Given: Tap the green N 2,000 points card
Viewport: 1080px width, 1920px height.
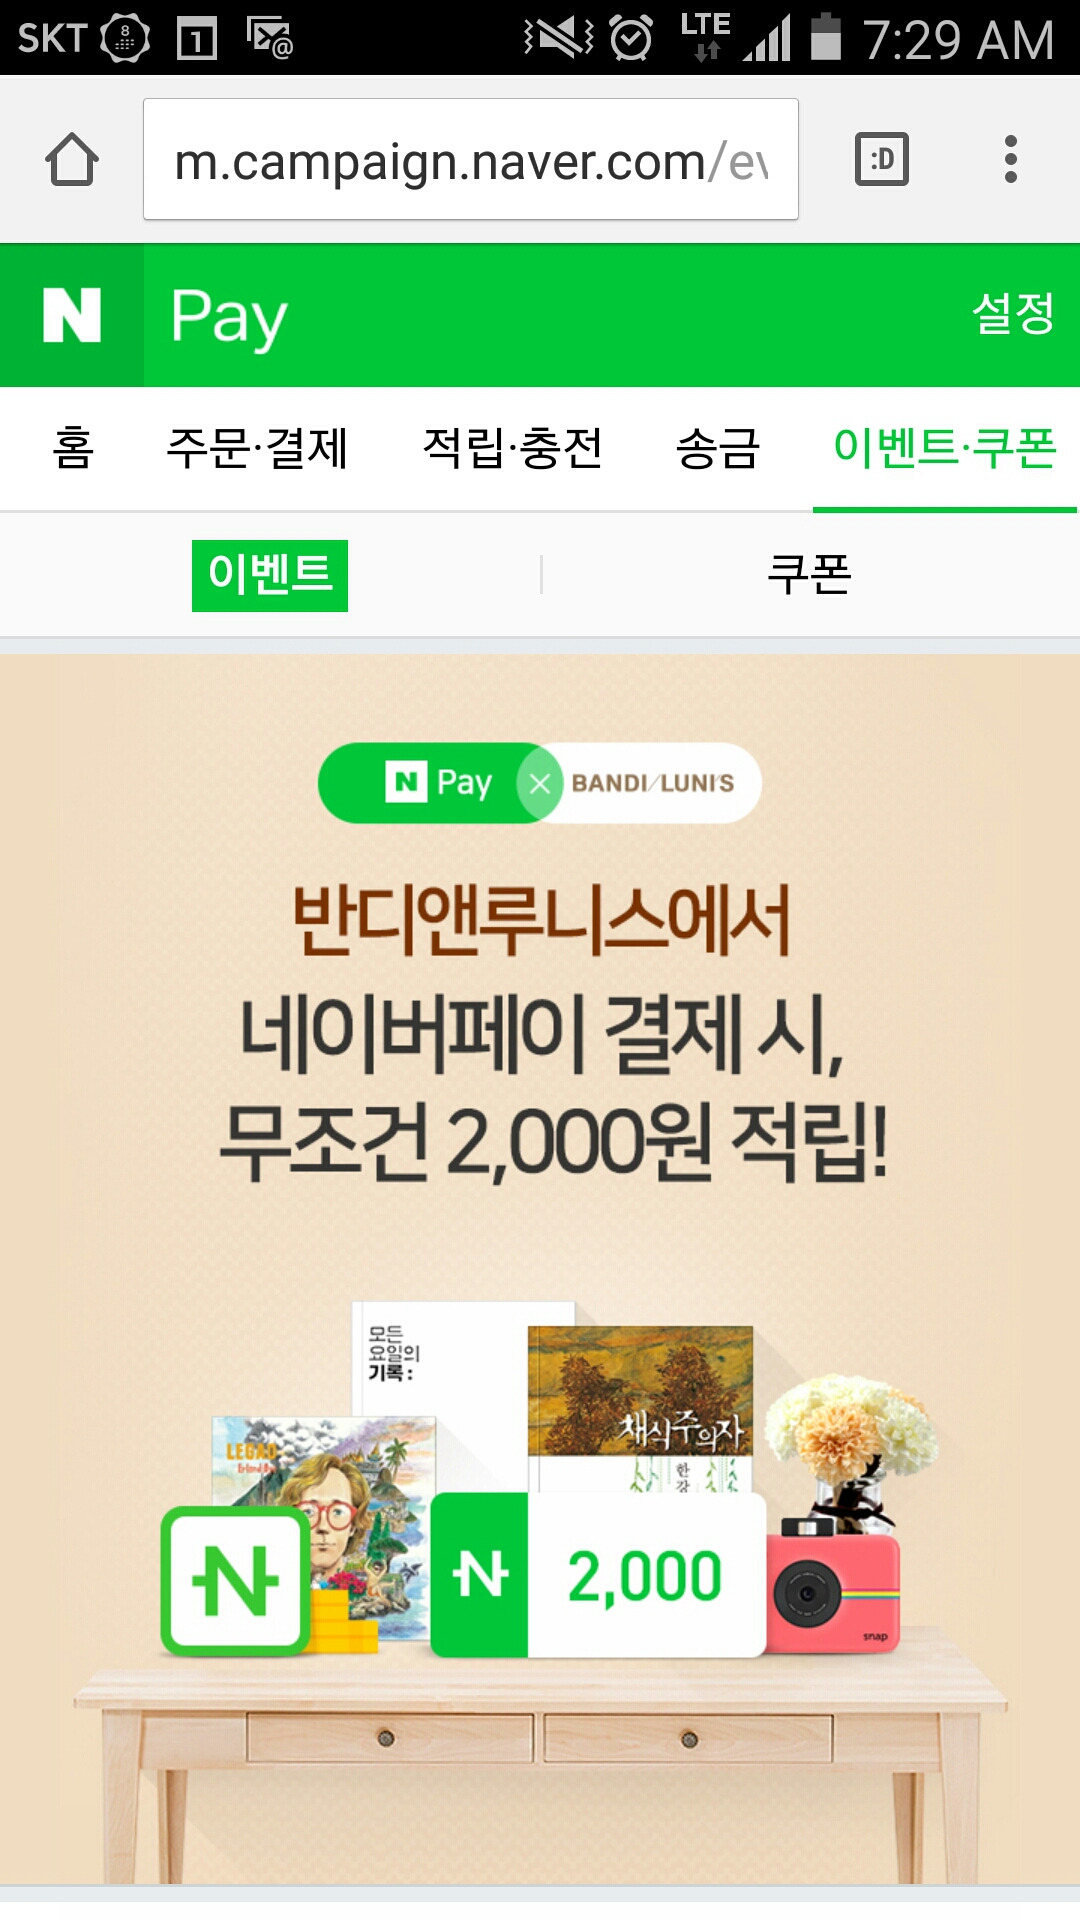Looking at the screenshot, I should tap(598, 1575).
